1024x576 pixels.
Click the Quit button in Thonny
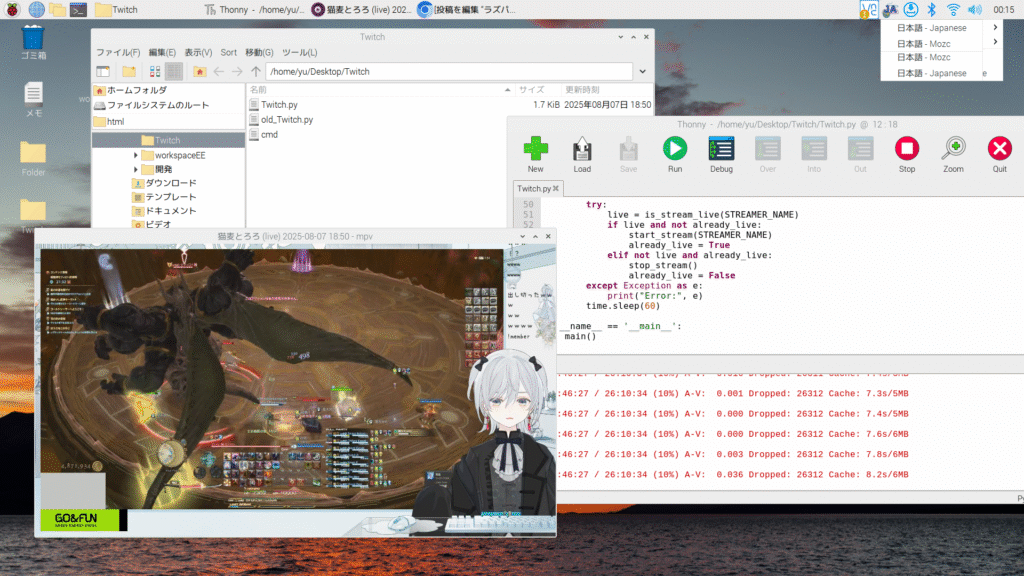pyautogui.click(x=999, y=155)
